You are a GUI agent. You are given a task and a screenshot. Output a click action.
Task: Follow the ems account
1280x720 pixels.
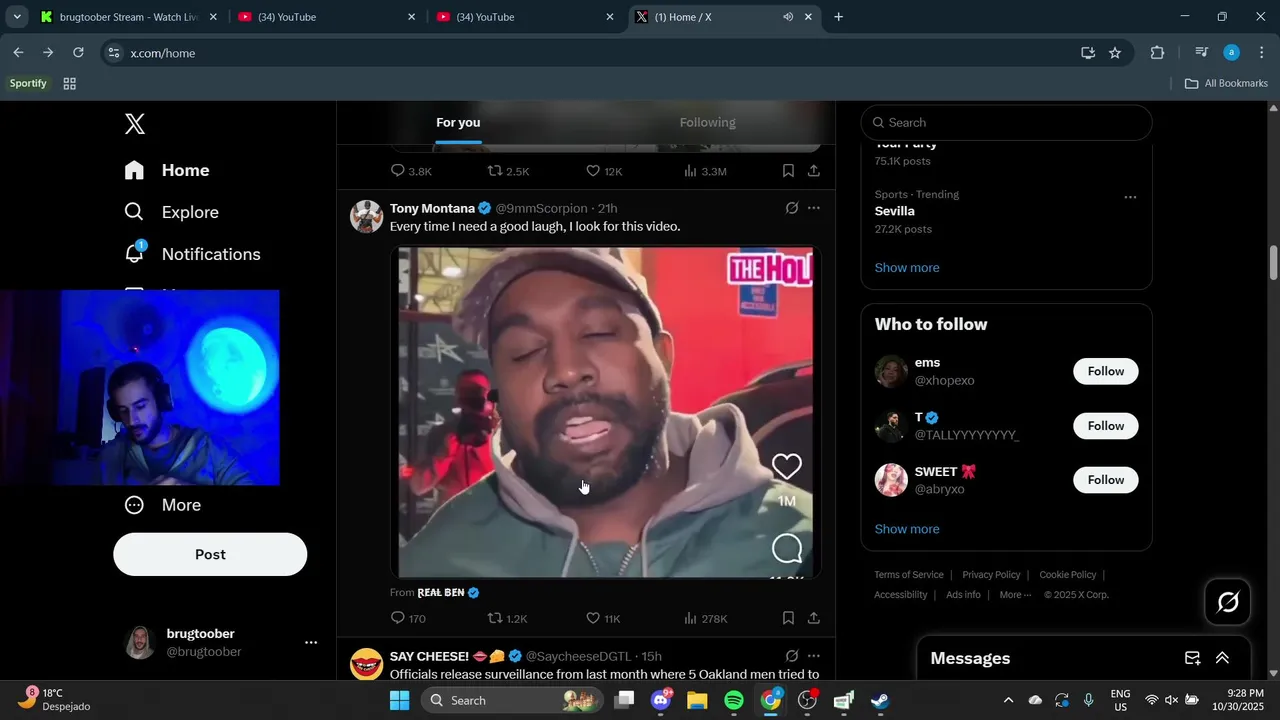tap(1106, 371)
